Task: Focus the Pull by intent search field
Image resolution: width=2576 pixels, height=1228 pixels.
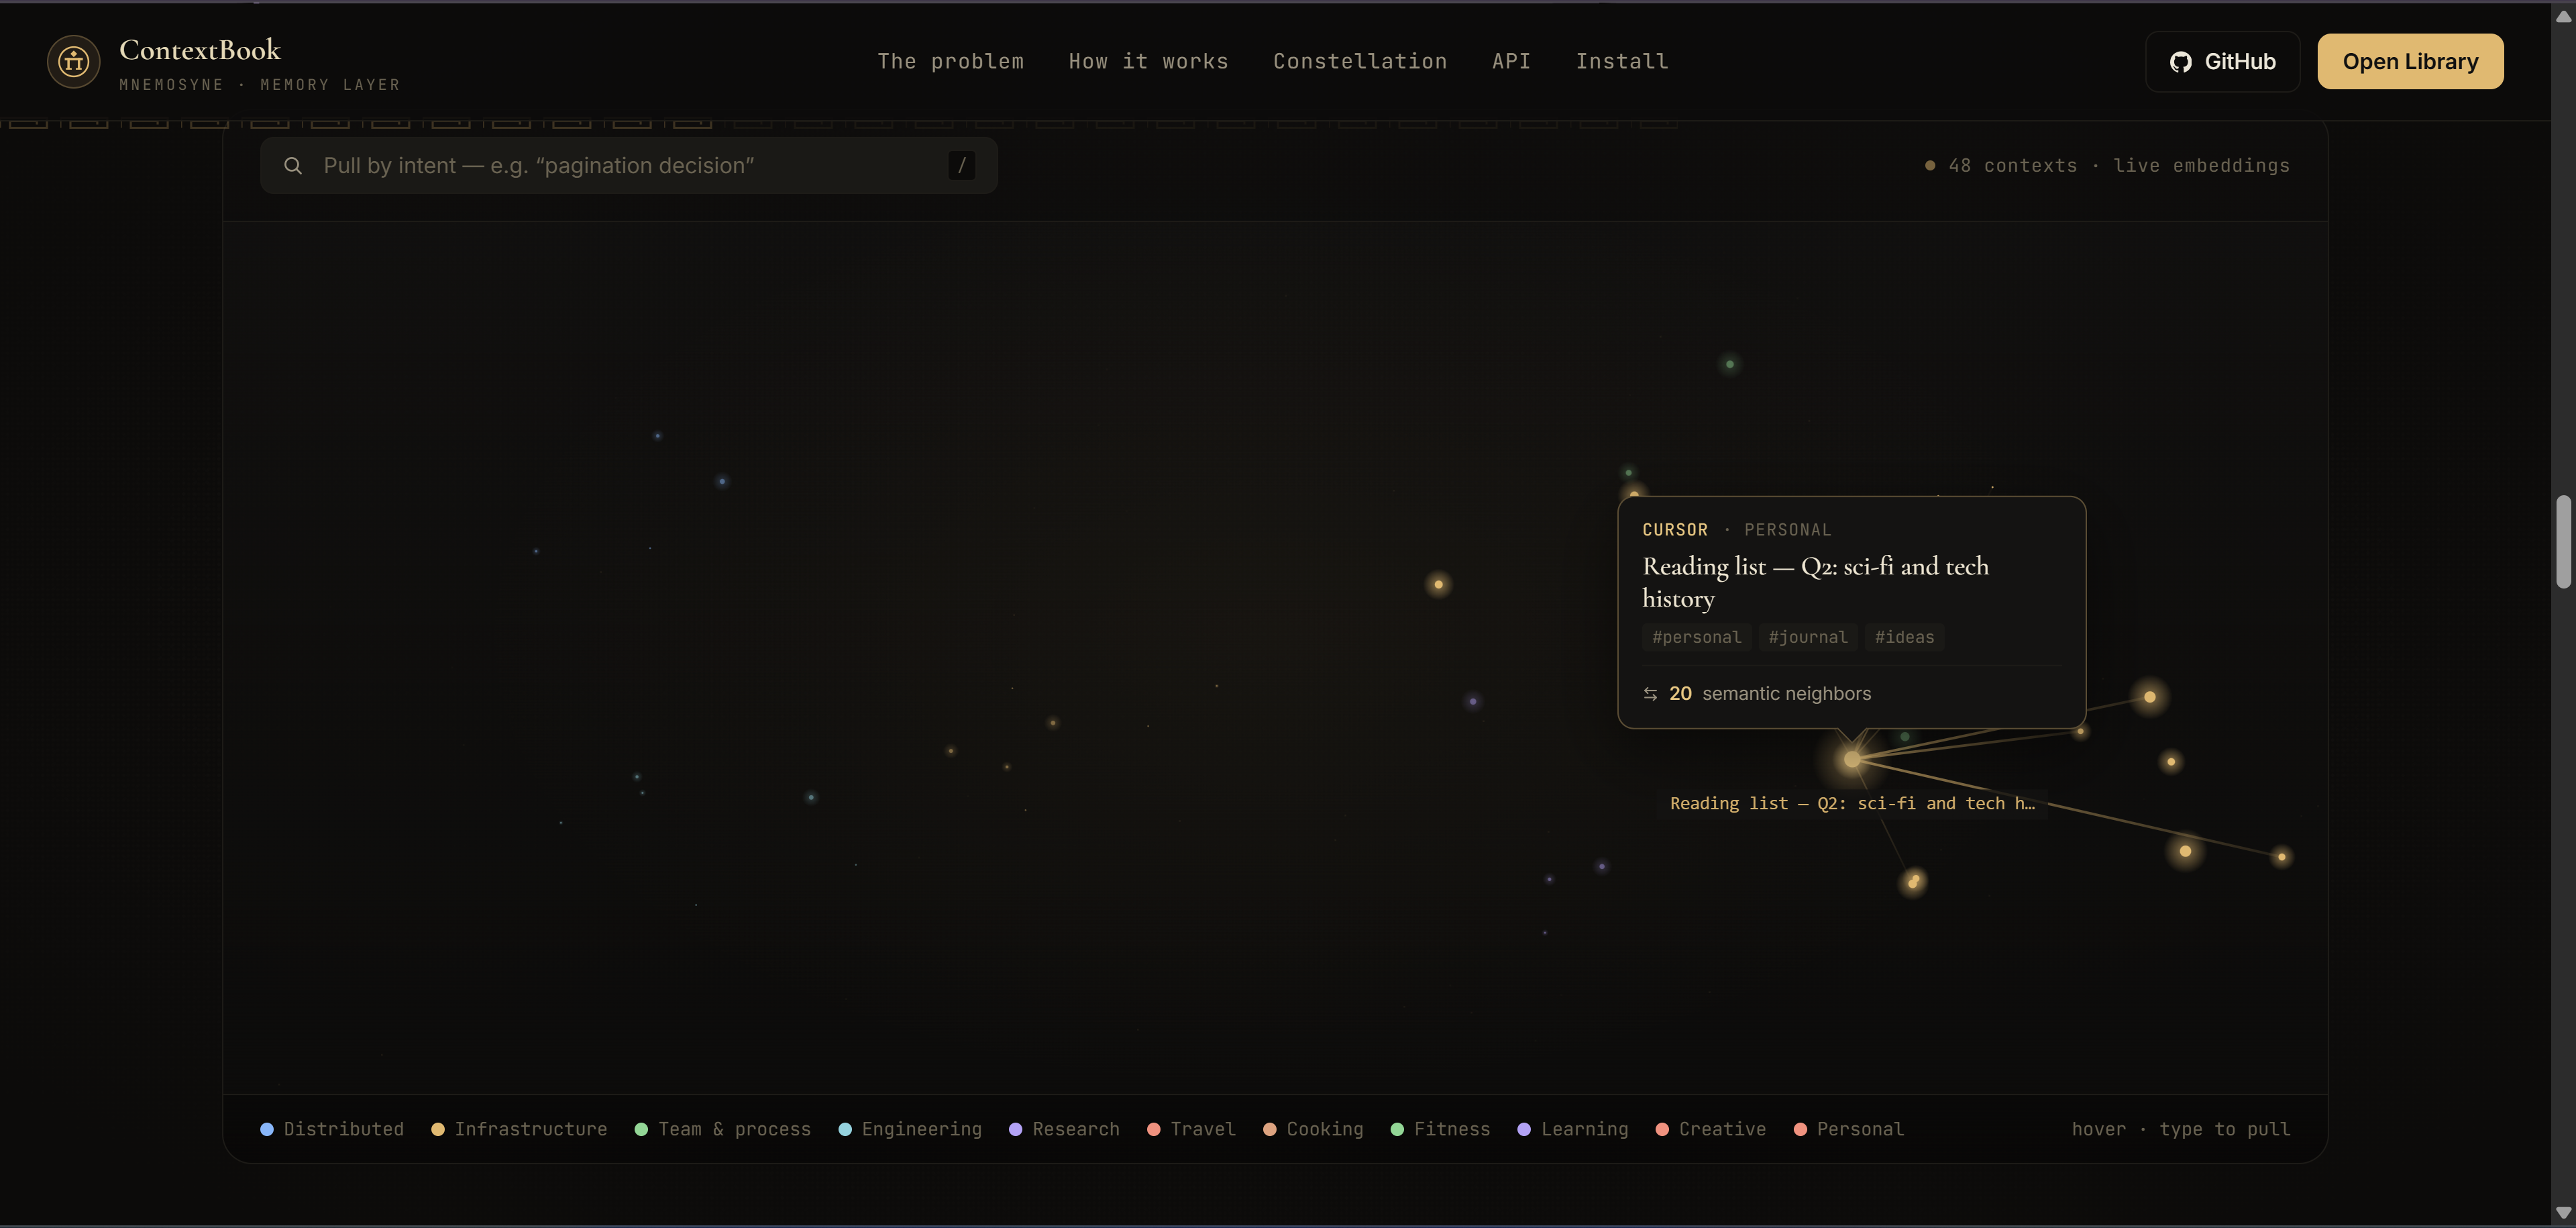Action: click(x=629, y=165)
